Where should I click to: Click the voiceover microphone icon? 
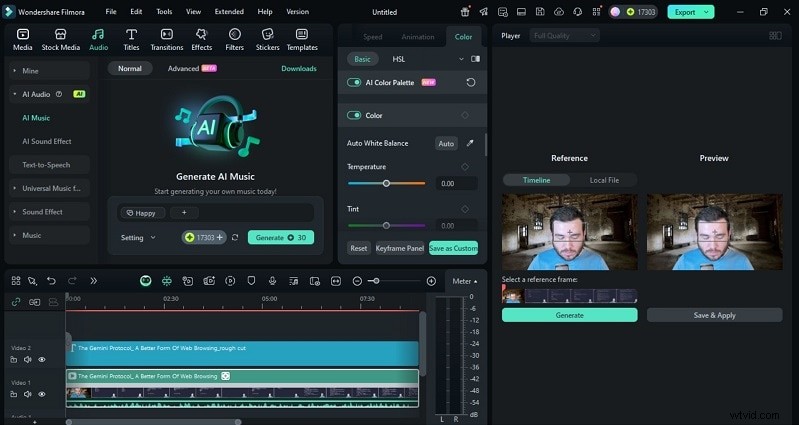click(x=273, y=281)
